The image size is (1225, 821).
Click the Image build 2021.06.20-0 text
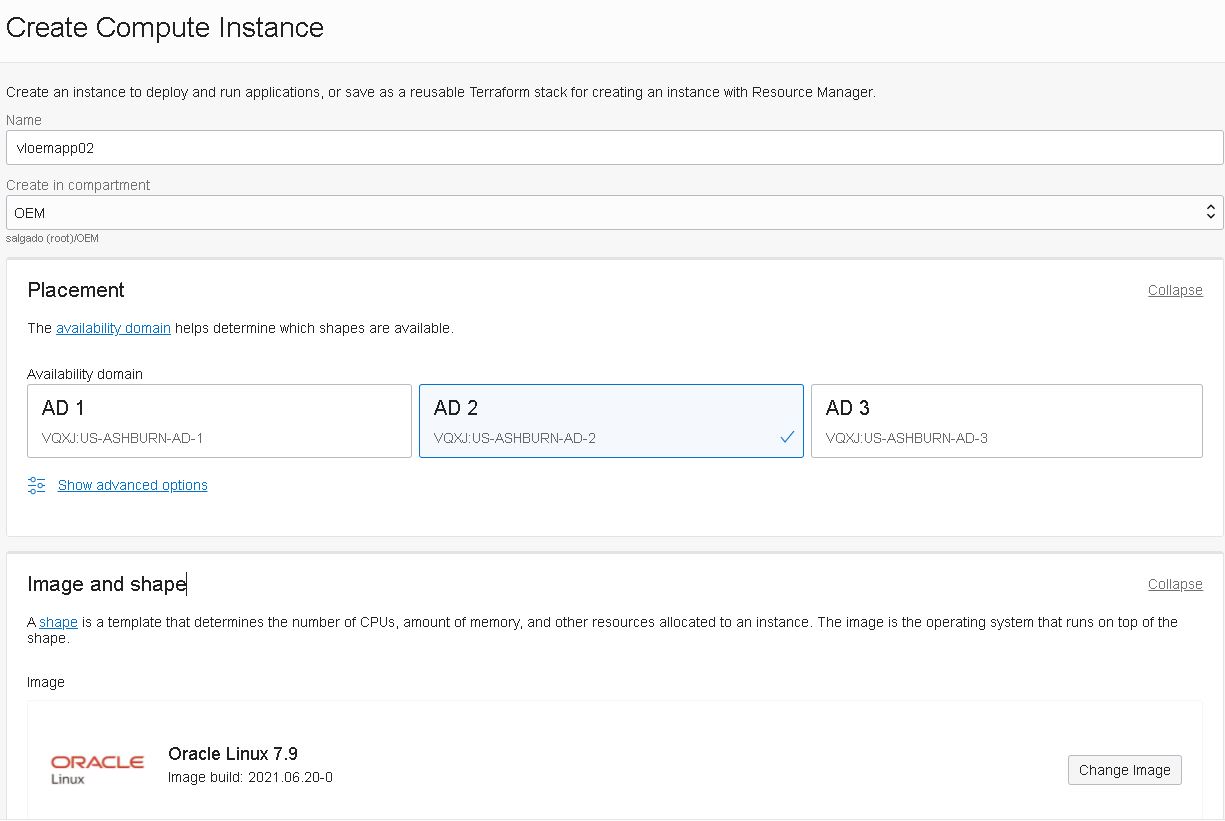pos(250,777)
